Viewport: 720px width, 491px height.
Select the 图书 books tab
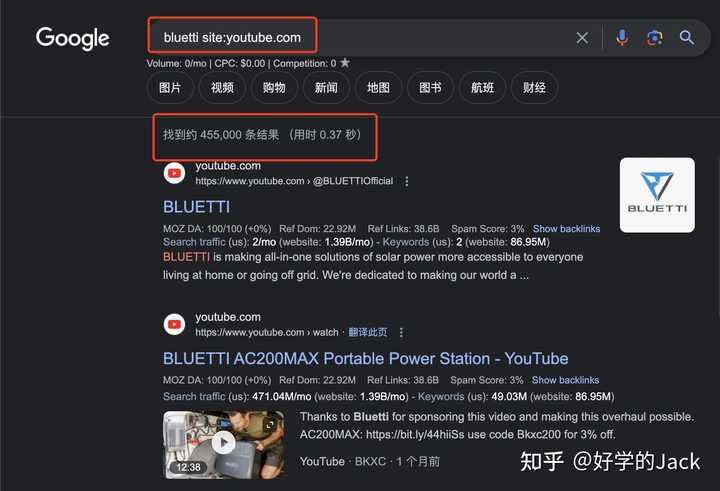430,87
